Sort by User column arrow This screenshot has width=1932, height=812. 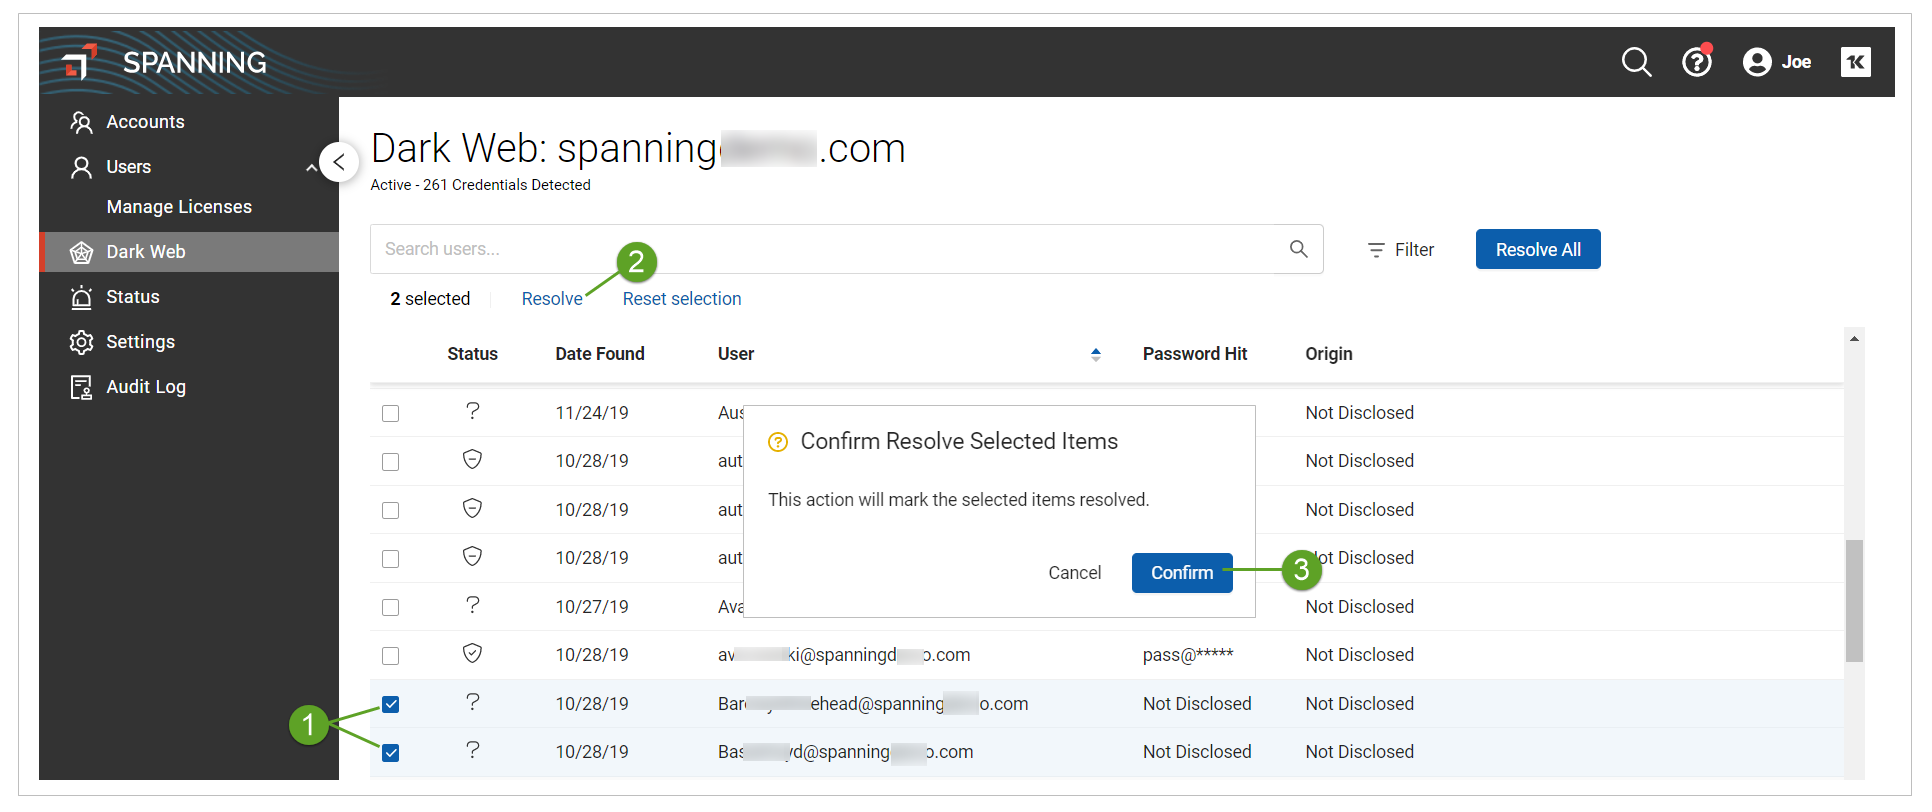[1096, 354]
